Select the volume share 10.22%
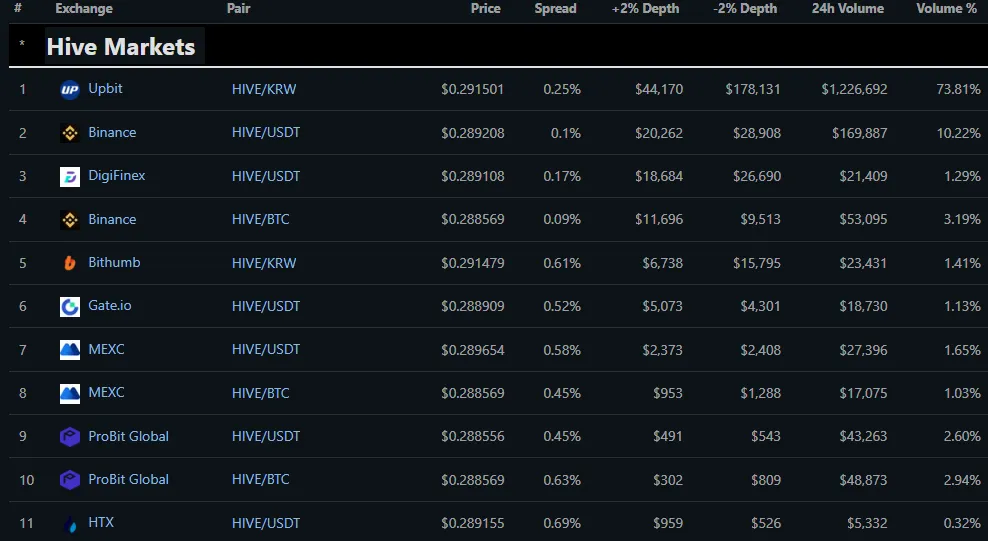 (958, 133)
